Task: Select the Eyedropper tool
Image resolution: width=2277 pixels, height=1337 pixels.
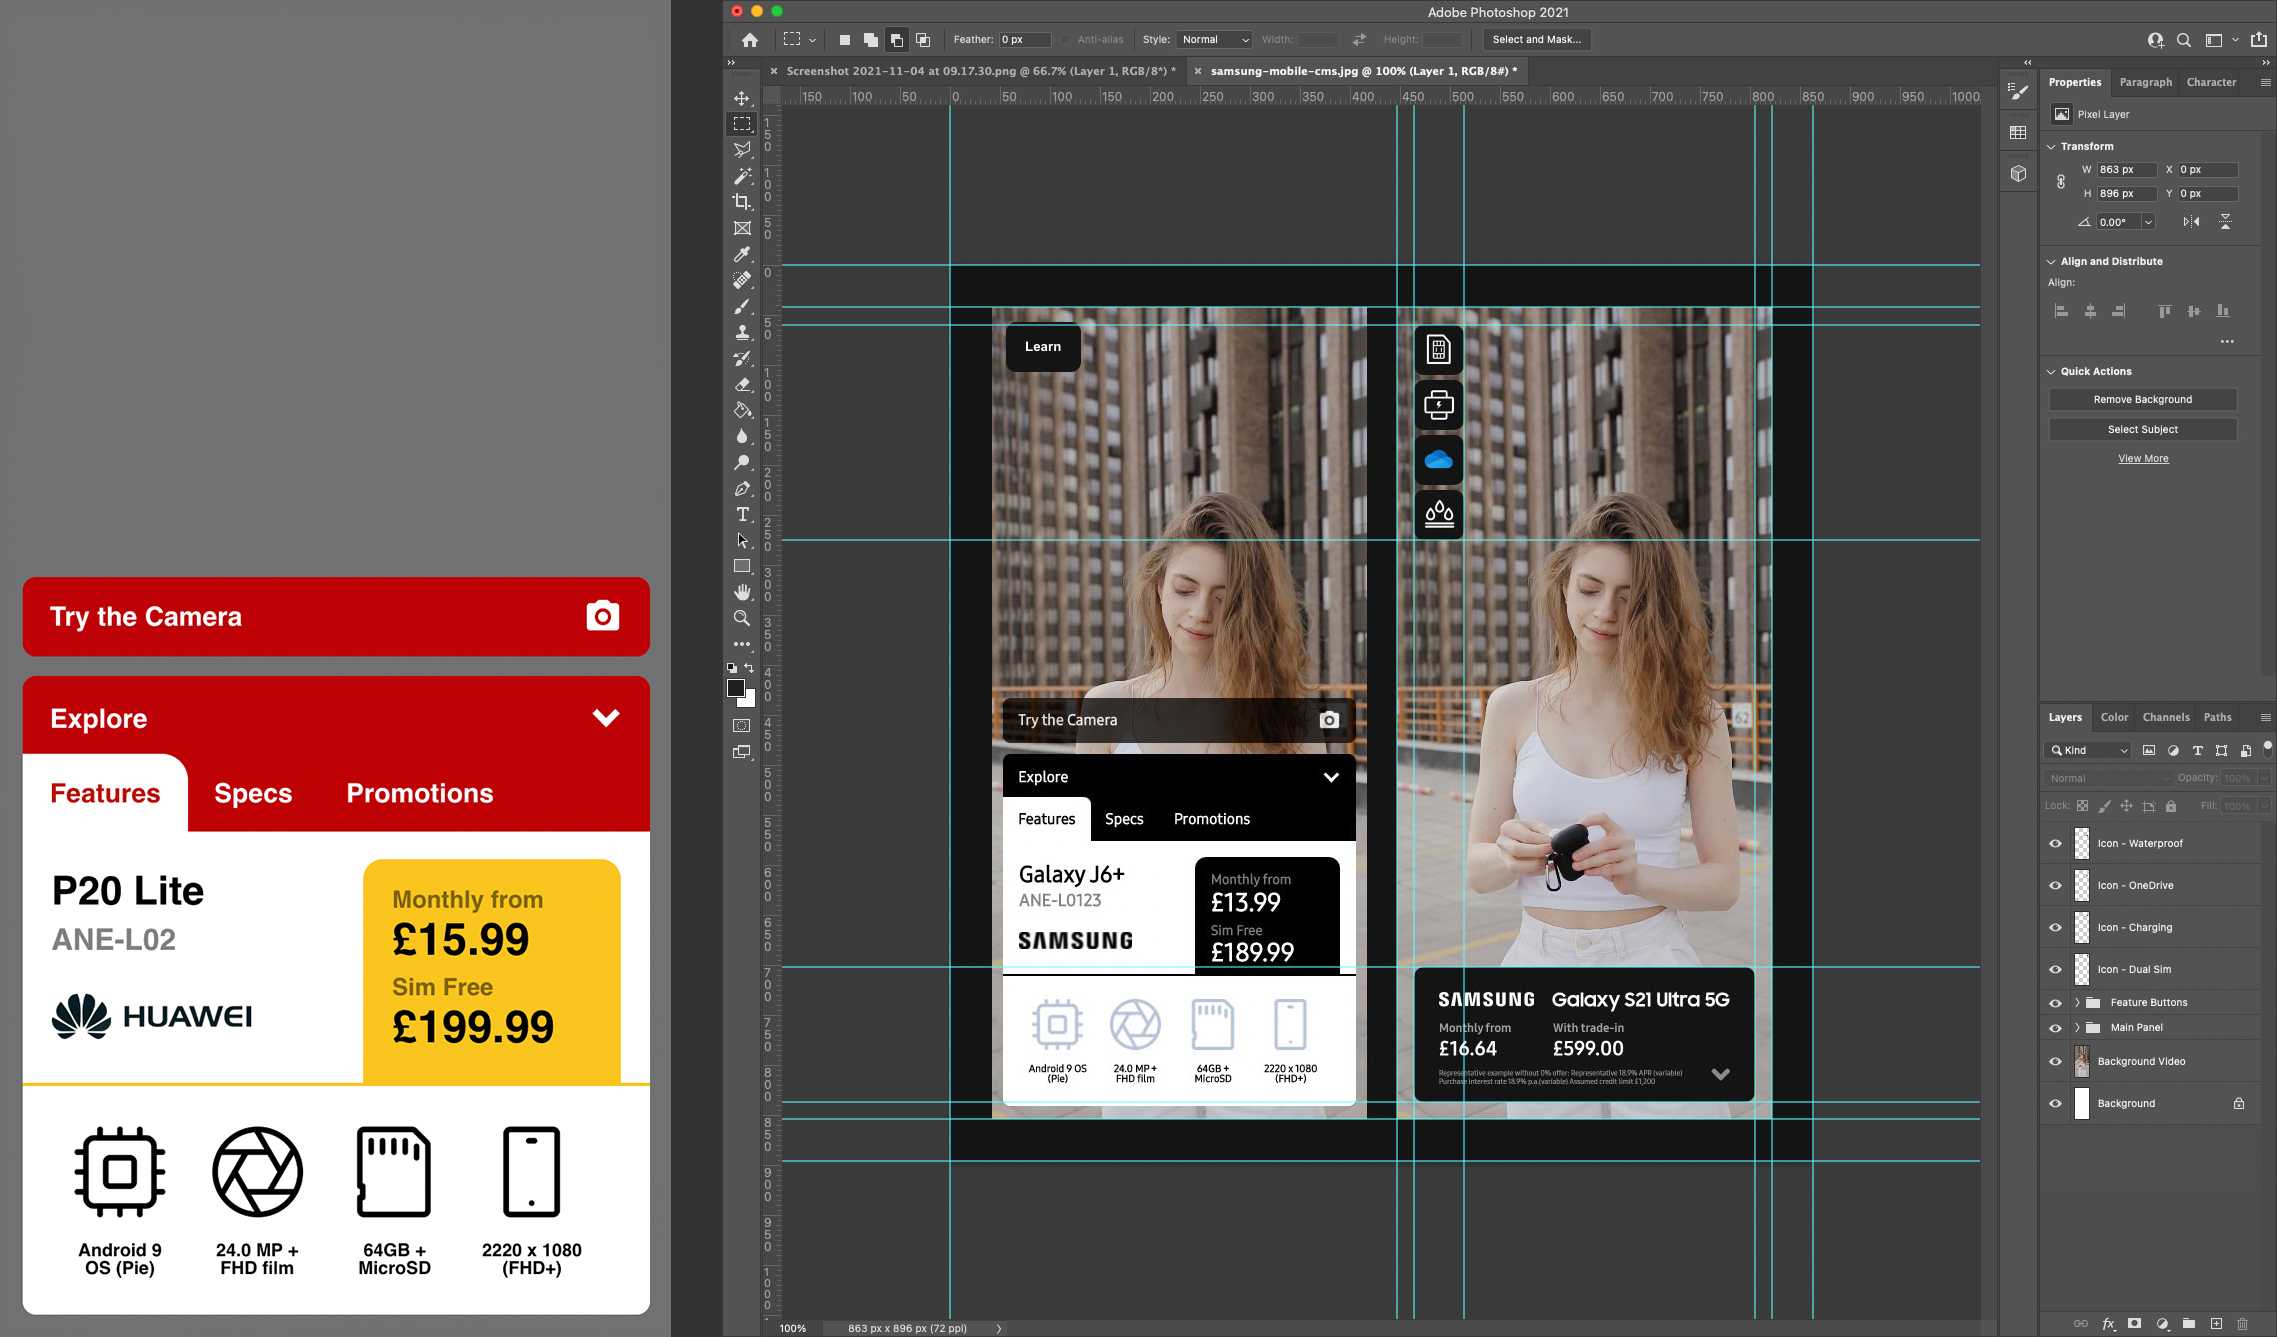Action: coord(742,254)
